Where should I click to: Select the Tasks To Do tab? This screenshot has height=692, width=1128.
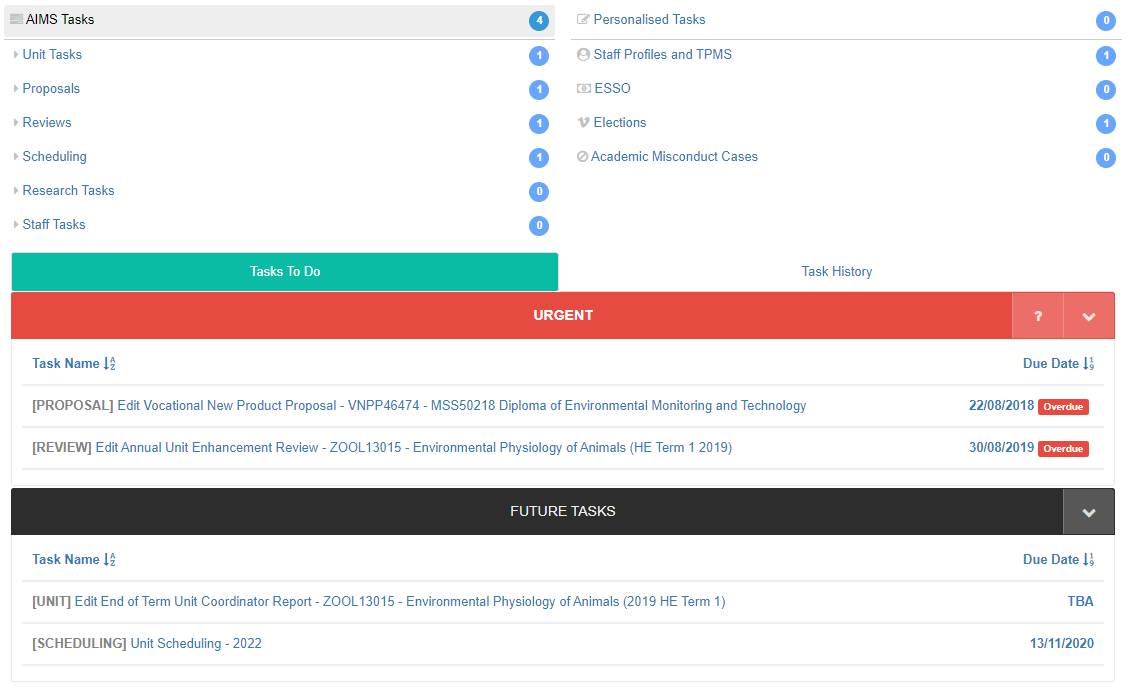285,272
